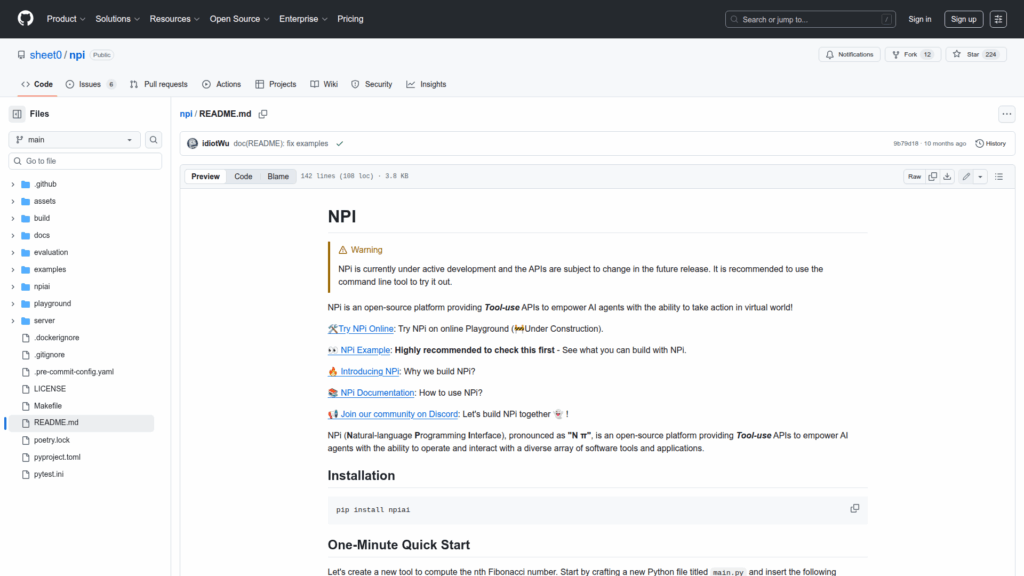The image size is (1024, 576).
Task: Go to the Pricing page
Action: coord(350,19)
